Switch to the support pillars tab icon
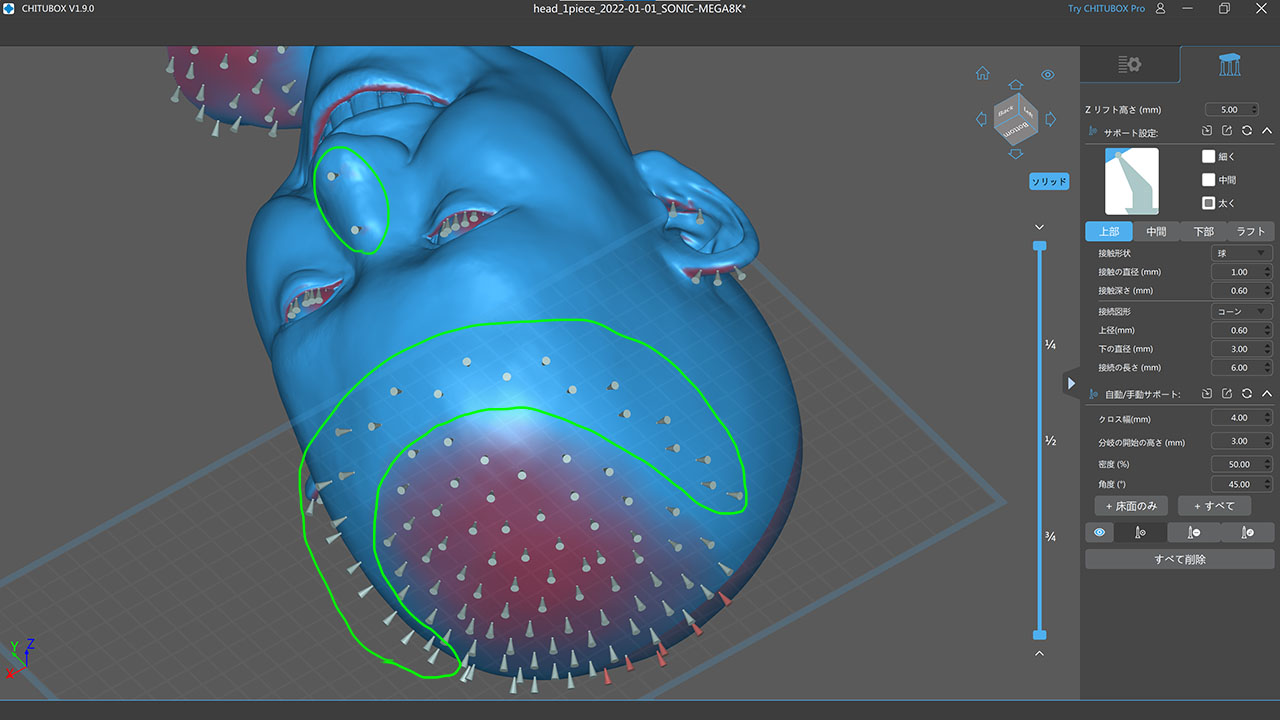Image resolution: width=1280 pixels, height=720 pixels. 1230,65
